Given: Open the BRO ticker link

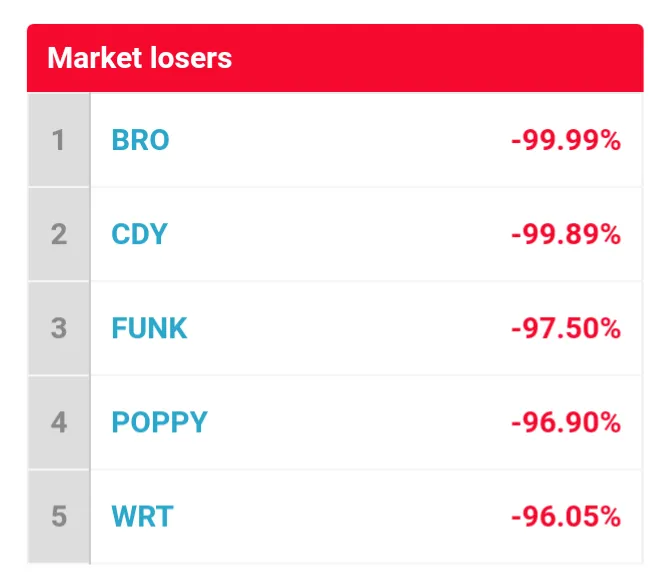Looking at the screenshot, I should (x=140, y=140).
